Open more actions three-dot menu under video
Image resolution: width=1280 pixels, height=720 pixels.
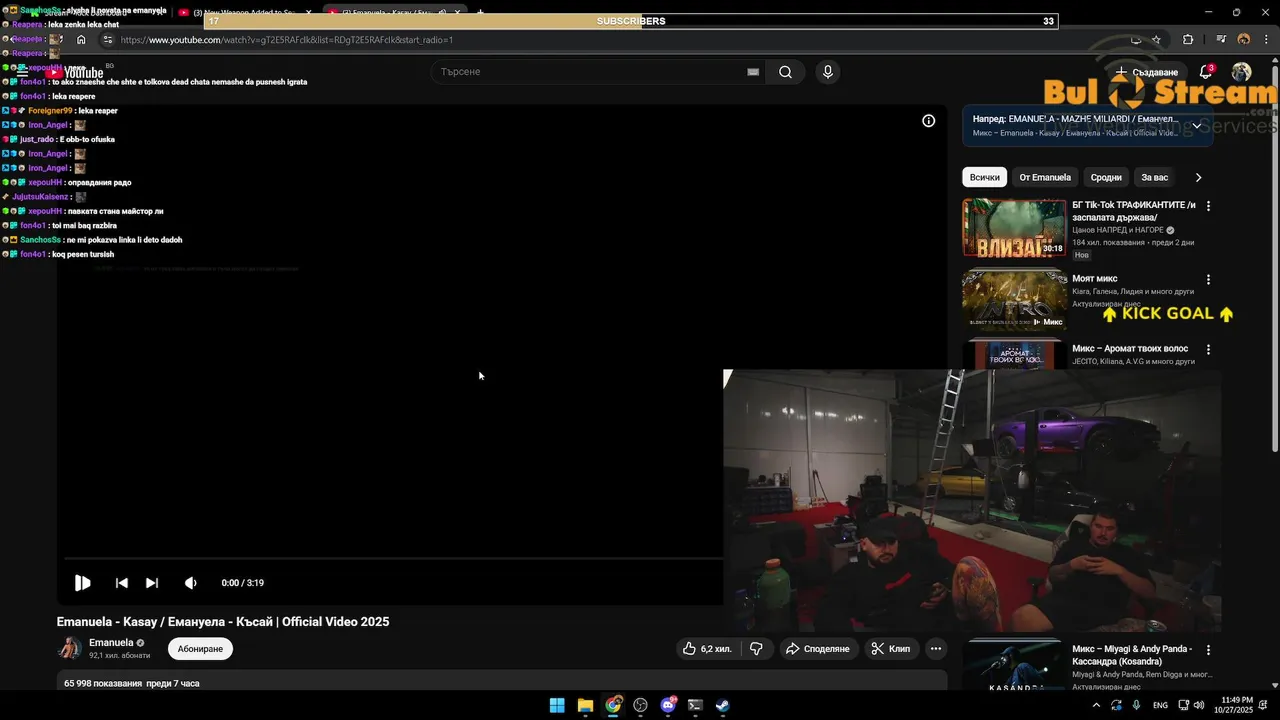(x=936, y=649)
